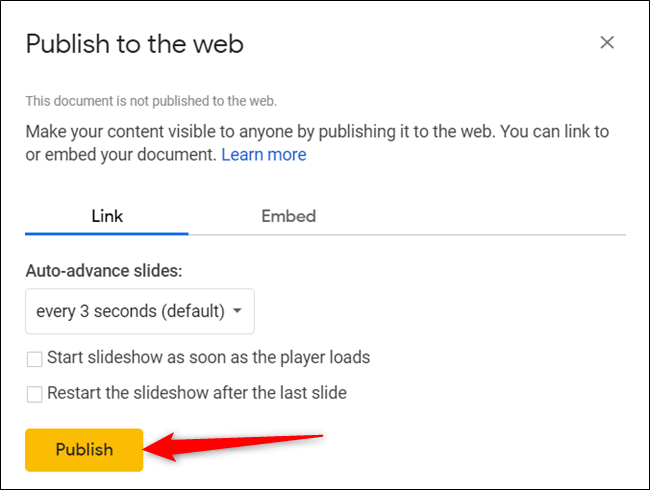650x490 pixels.
Task: Enable start slideshow when player loads checkbox
Action: pyautogui.click(x=35, y=359)
